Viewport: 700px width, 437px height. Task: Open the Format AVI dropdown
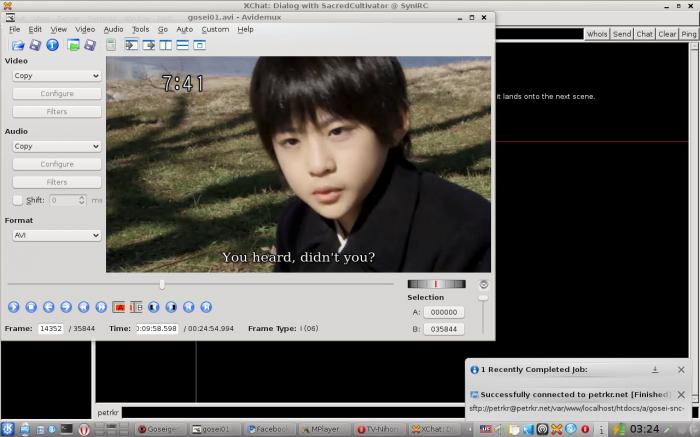click(x=57, y=235)
